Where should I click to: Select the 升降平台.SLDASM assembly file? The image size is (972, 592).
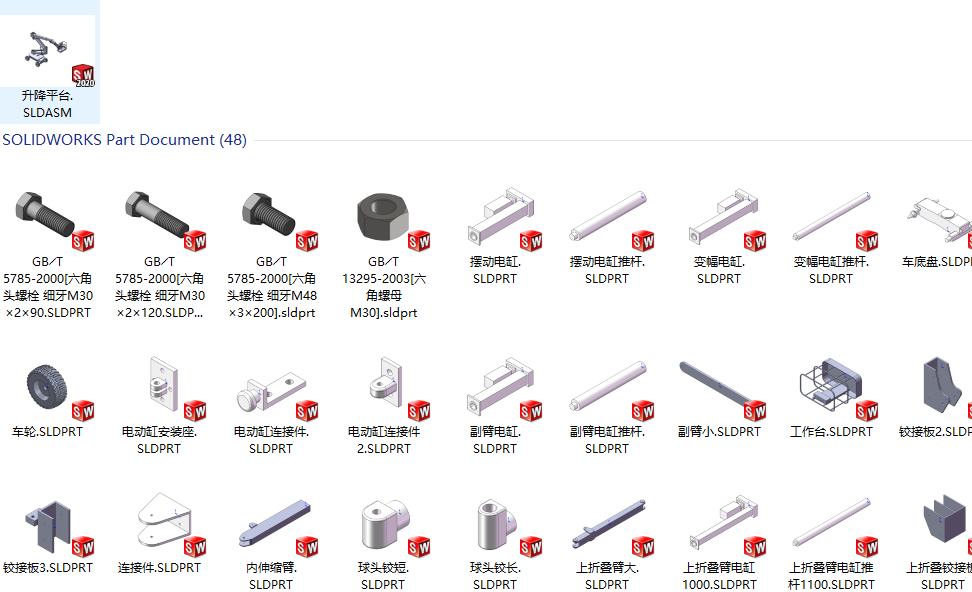click(x=48, y=67)
